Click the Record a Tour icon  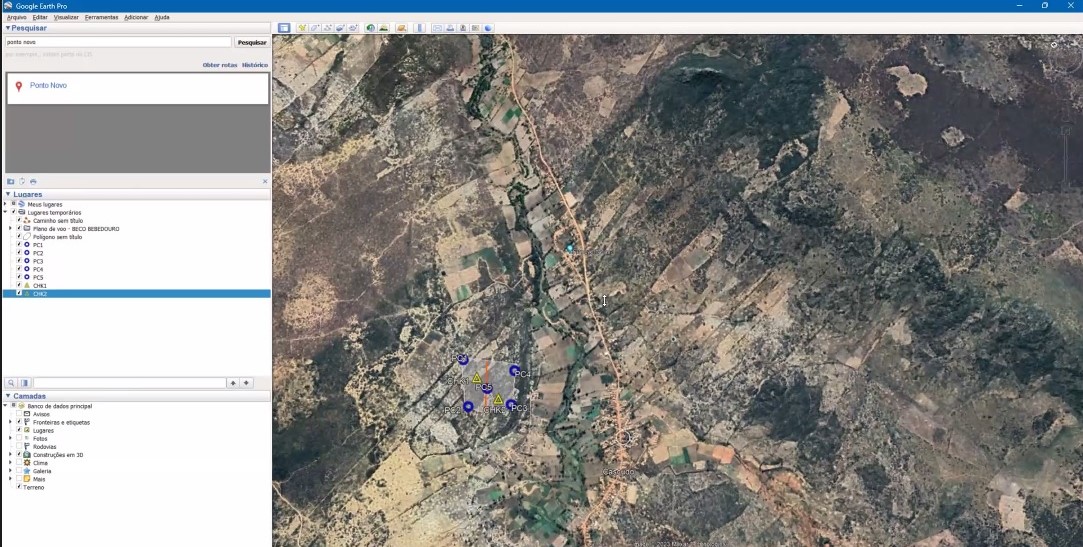[353, 28]
